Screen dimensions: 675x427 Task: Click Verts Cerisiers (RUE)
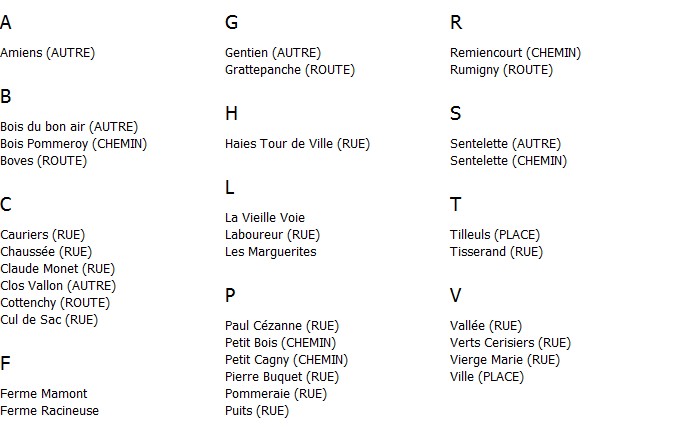tap(510, 343)
